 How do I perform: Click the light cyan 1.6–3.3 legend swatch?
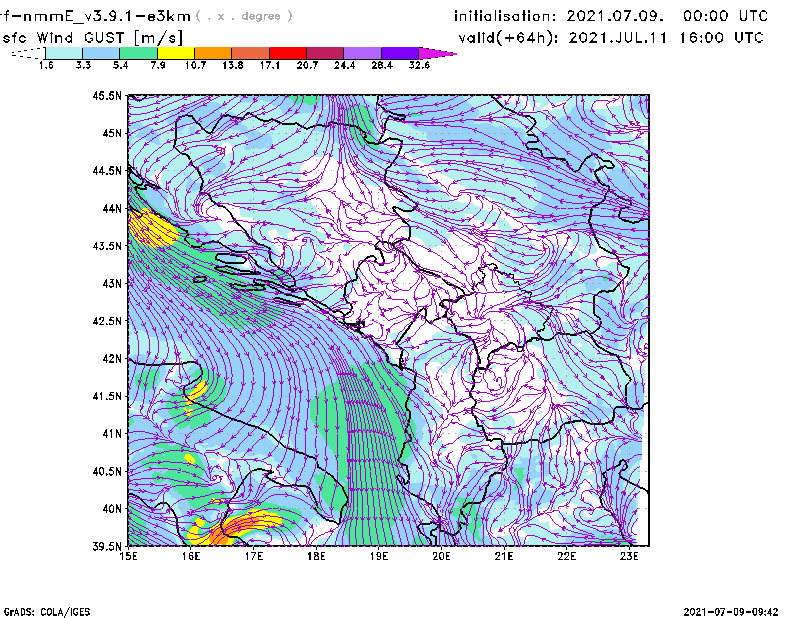point(64,53)
